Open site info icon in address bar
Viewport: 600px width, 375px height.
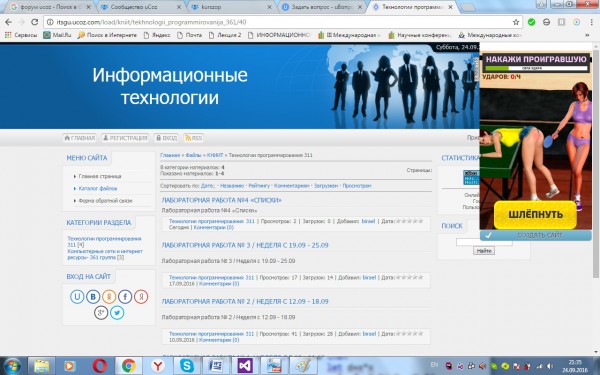[x=50, y=22]
